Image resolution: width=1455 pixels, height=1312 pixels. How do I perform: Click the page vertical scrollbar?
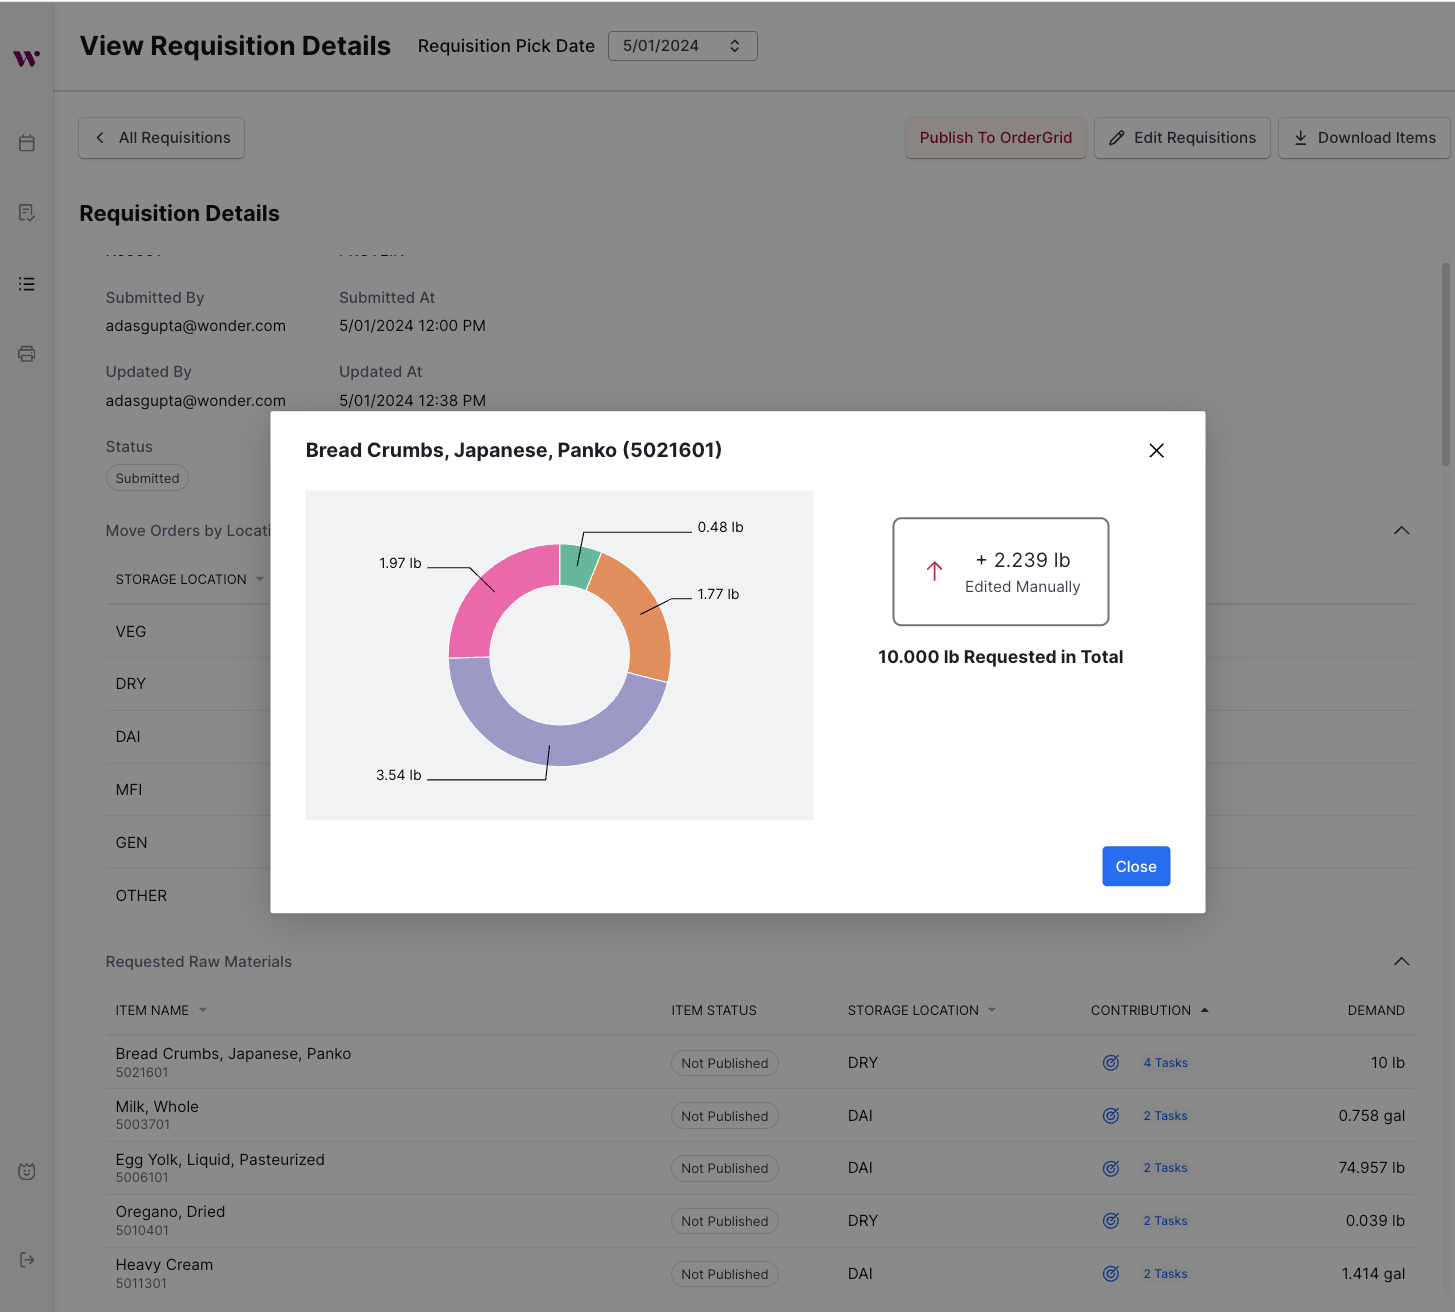coord(1446,365)
